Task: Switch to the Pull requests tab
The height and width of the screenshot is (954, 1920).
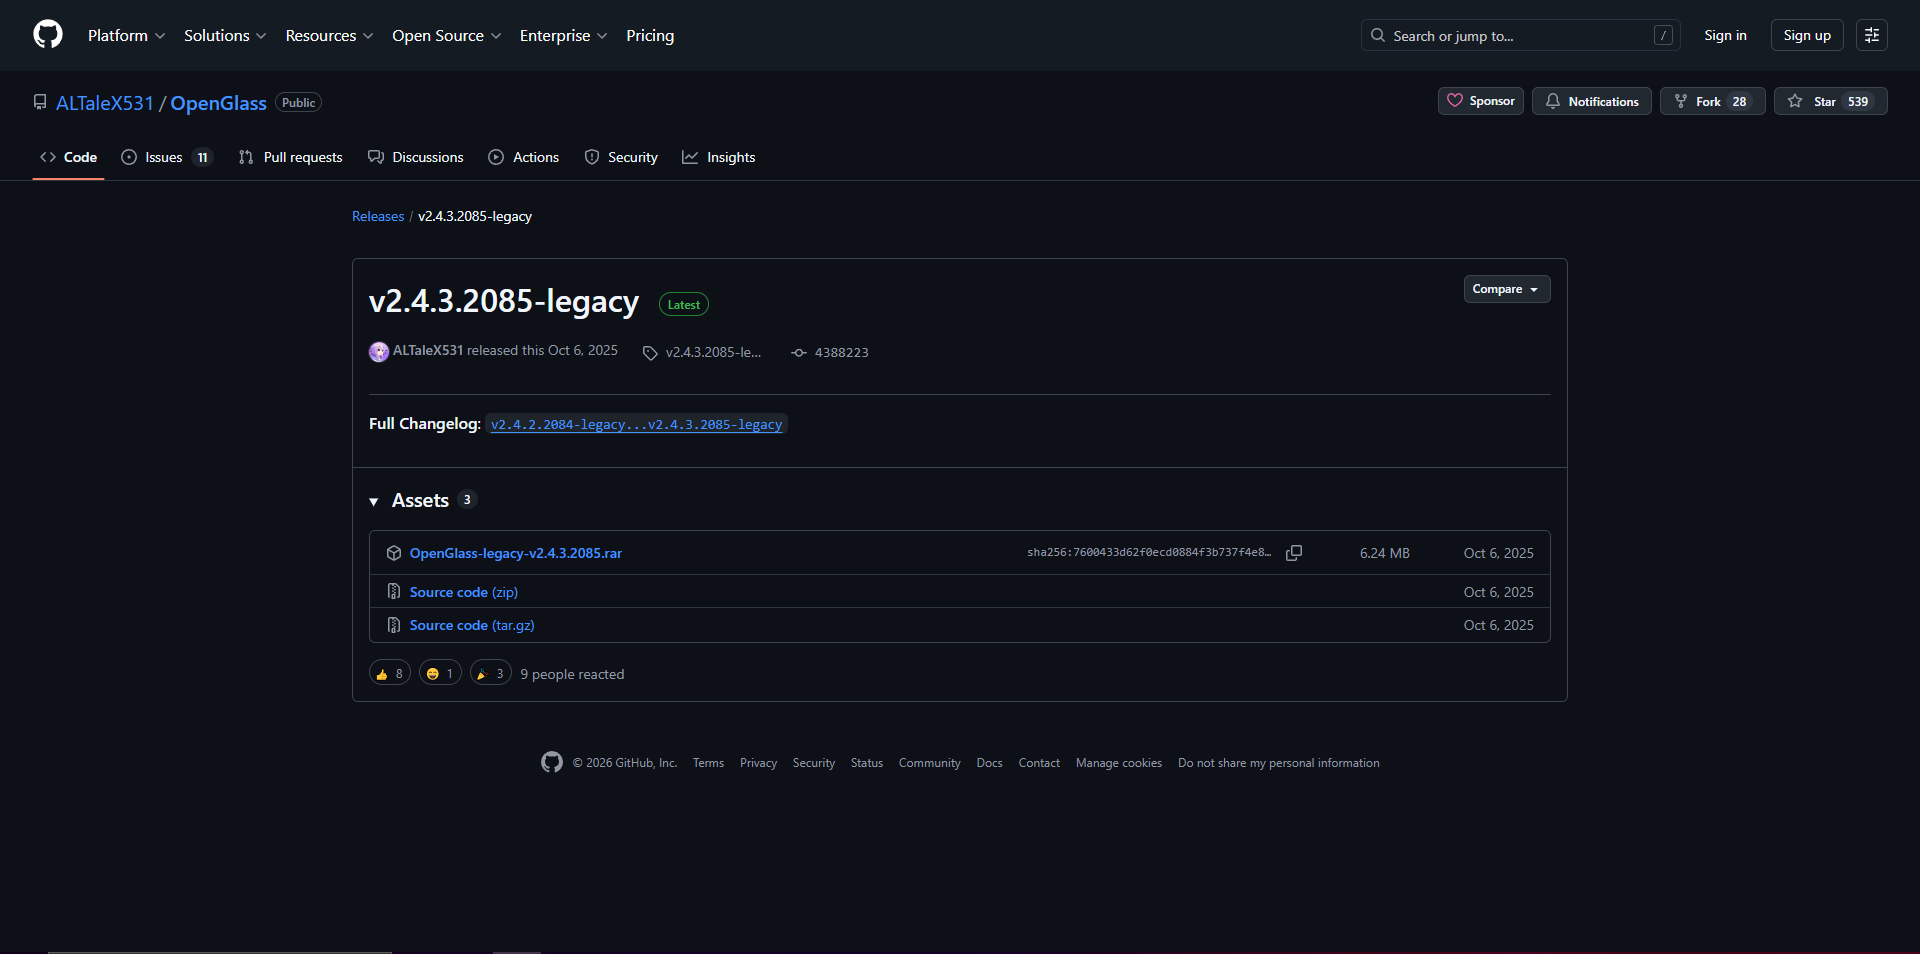Action: pos(290,157)
